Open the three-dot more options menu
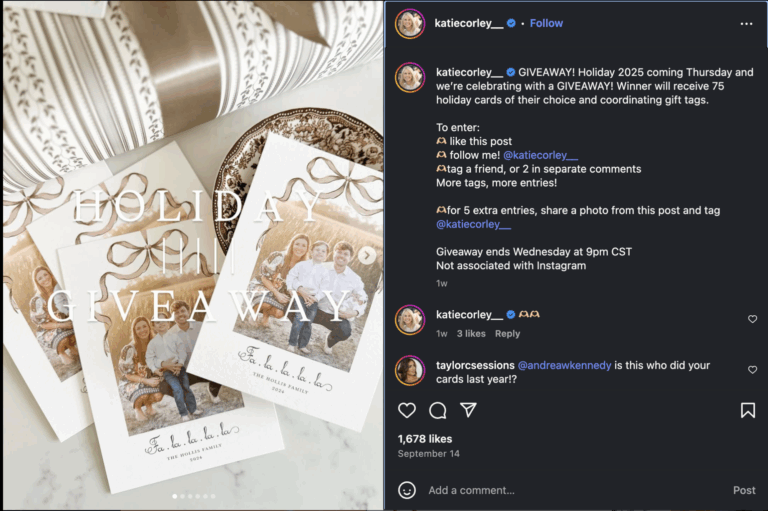 pos(746,23)
